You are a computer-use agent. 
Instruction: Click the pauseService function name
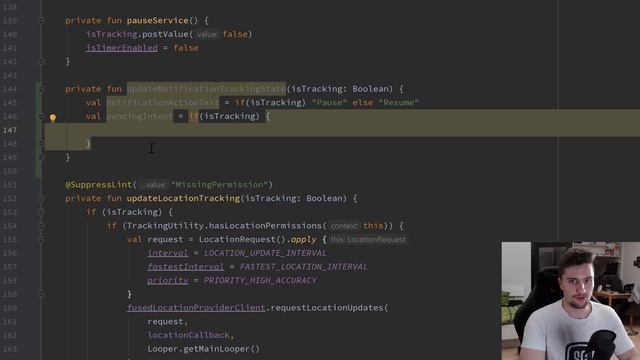[158, 20]
